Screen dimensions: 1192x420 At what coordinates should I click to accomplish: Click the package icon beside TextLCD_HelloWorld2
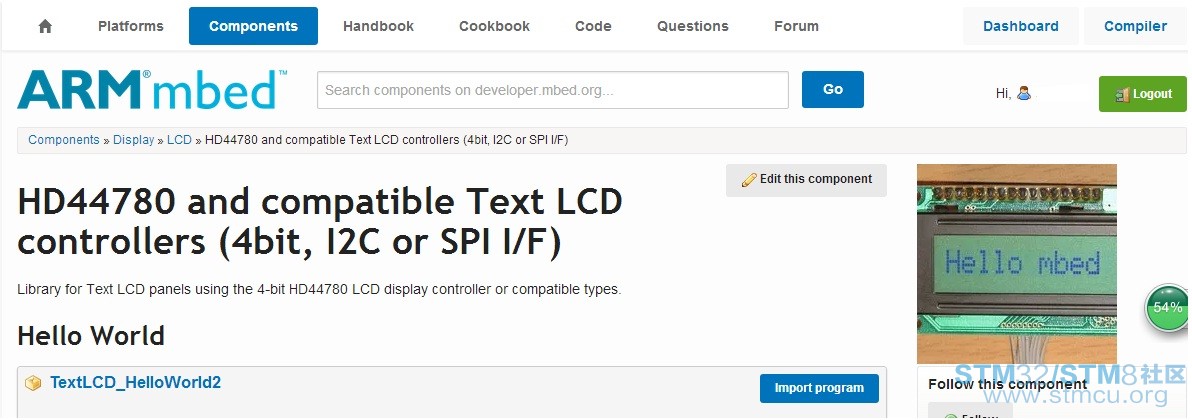[x=33, y=383]
